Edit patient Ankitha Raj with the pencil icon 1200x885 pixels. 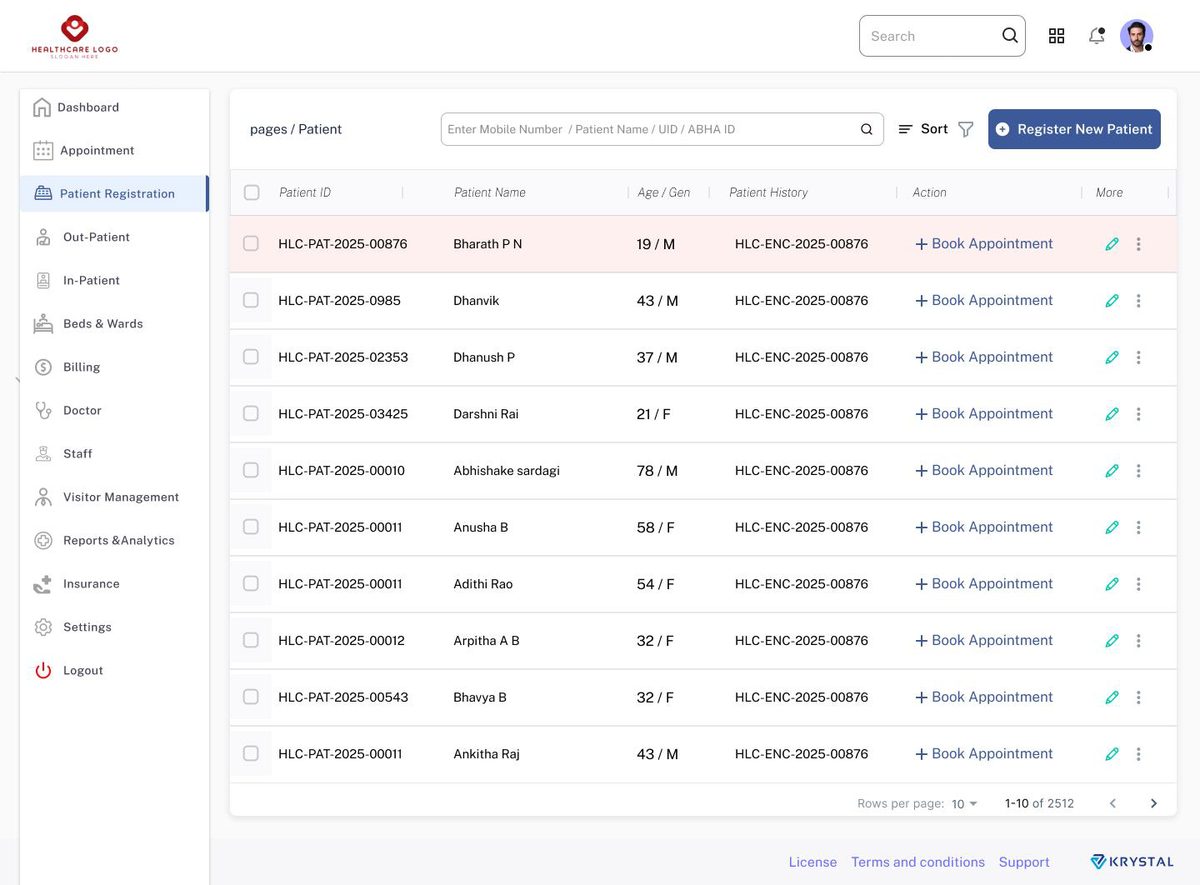pyautogui.click(x=1112, y=754)
